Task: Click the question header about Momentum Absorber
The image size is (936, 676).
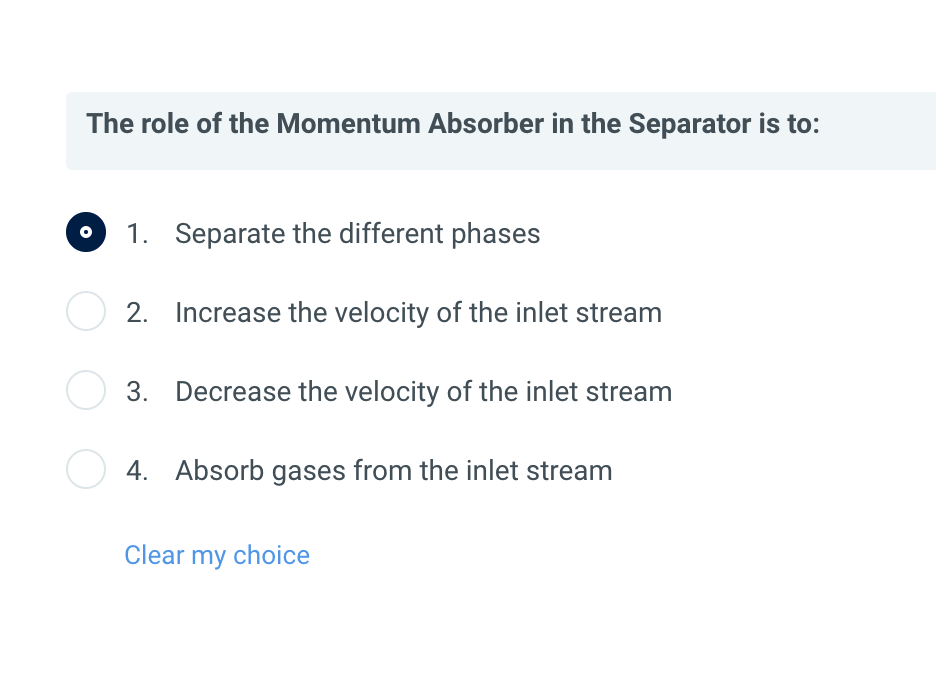Action: pyautogui.click(x=452, y=124)
